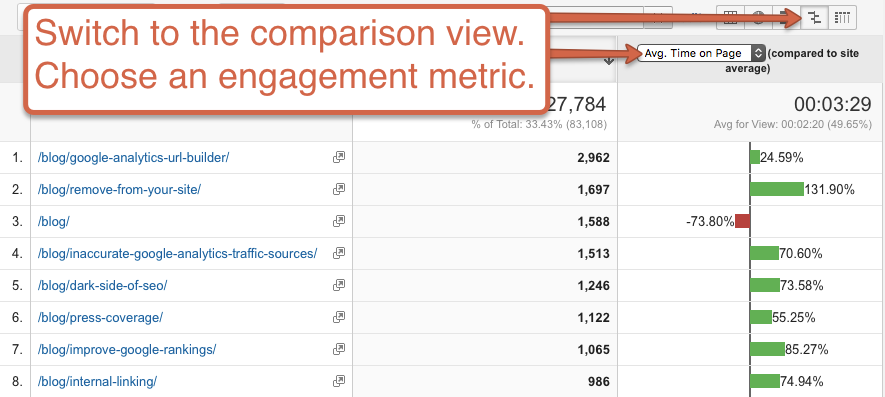Open remove-from-your-site page in new window icon
885x397 pixels.
(339, 190)
